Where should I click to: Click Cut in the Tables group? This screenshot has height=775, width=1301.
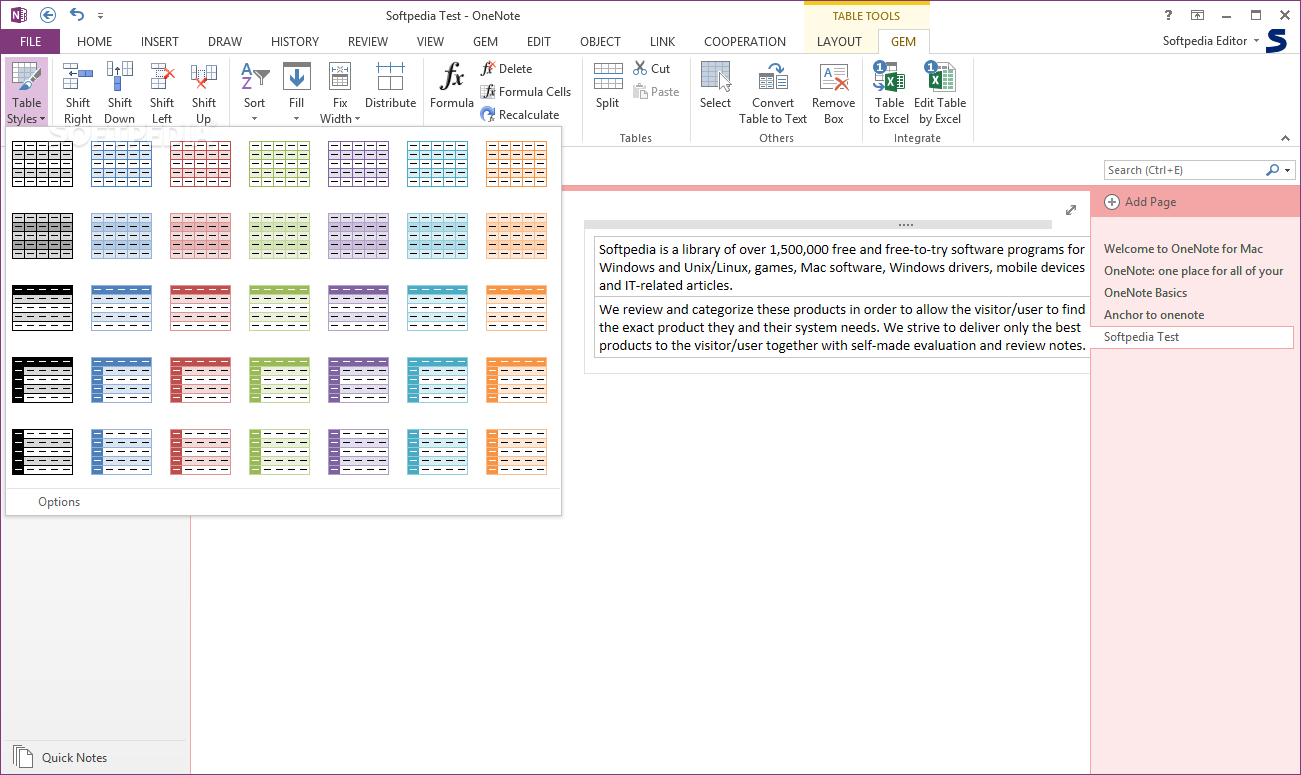652,69
